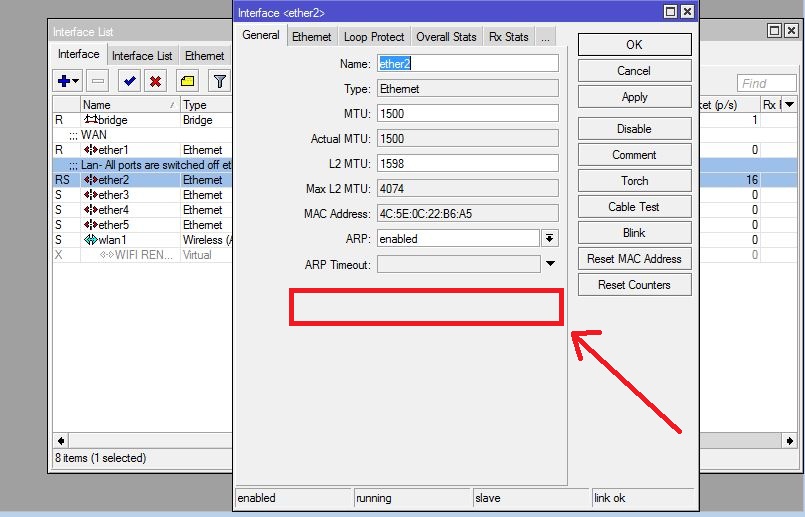Select Interface tab in Interface List window
The height and width of the screenshot is (517, 805).
[79, 54]
